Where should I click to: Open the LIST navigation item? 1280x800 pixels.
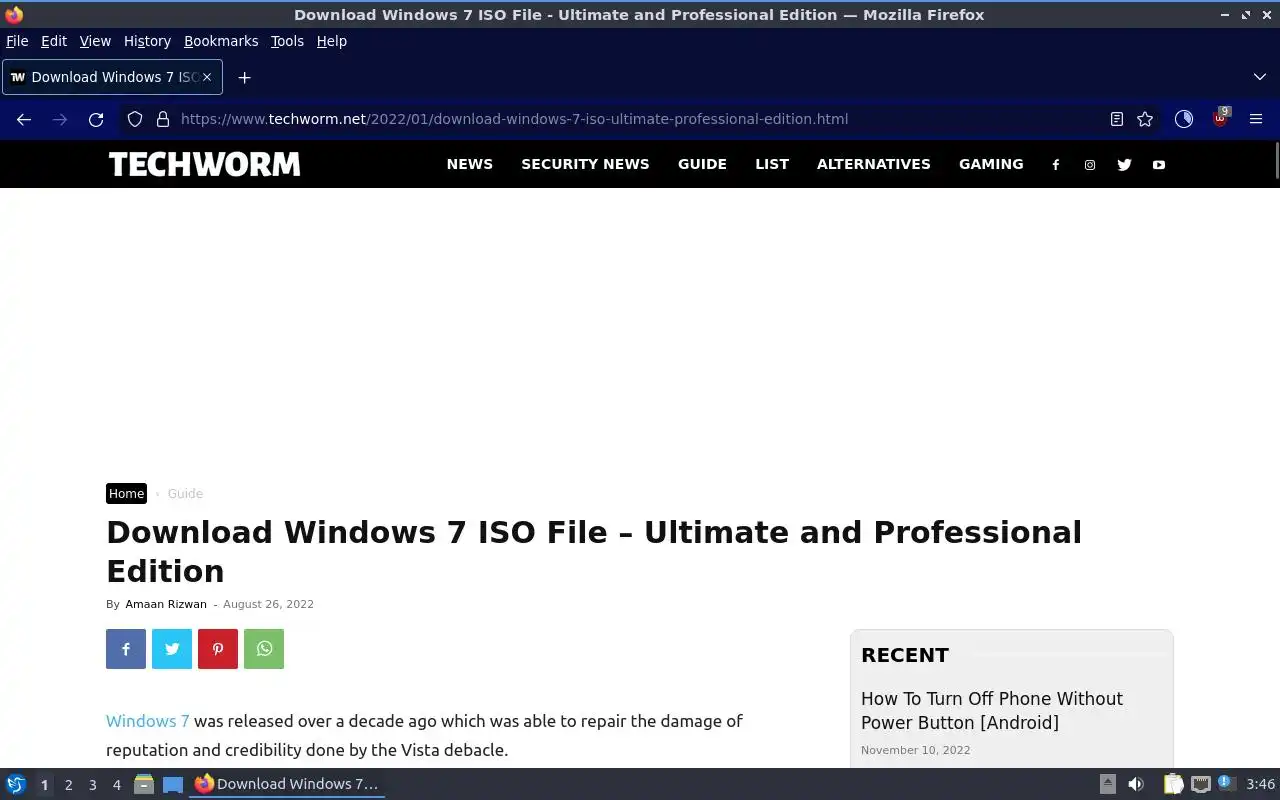(x=772, y=164)
